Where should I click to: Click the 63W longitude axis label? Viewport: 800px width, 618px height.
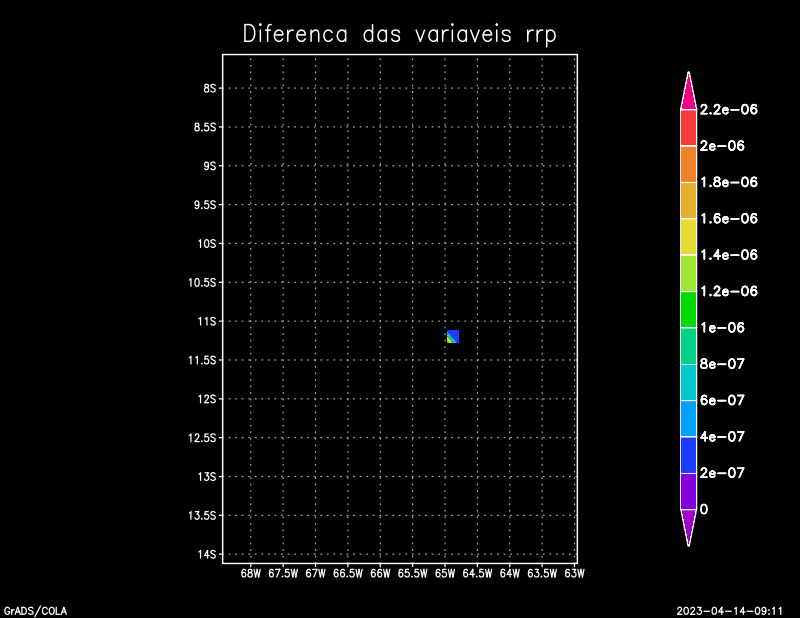[x=574, y=574]
